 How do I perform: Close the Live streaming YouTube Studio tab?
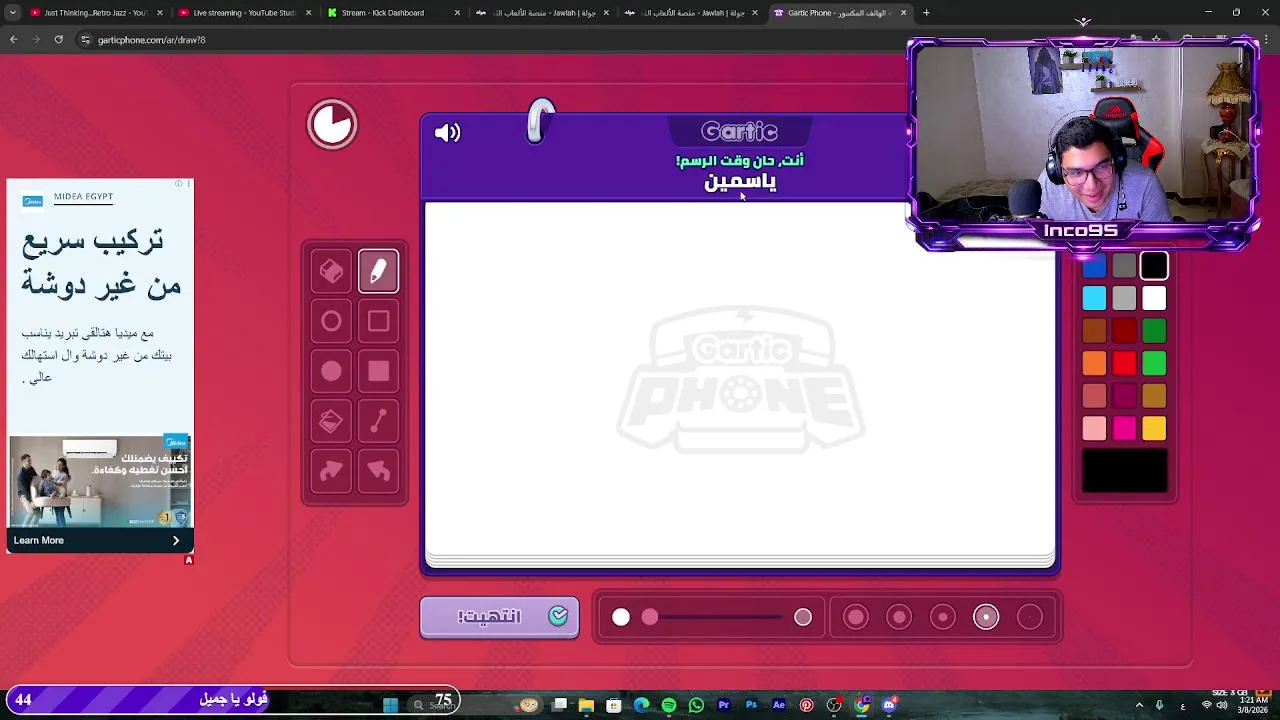308,13
